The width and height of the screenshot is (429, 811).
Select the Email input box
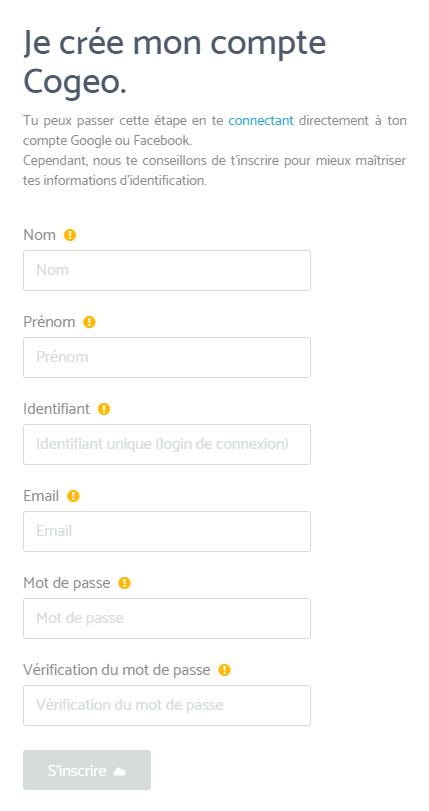point(167,531)
